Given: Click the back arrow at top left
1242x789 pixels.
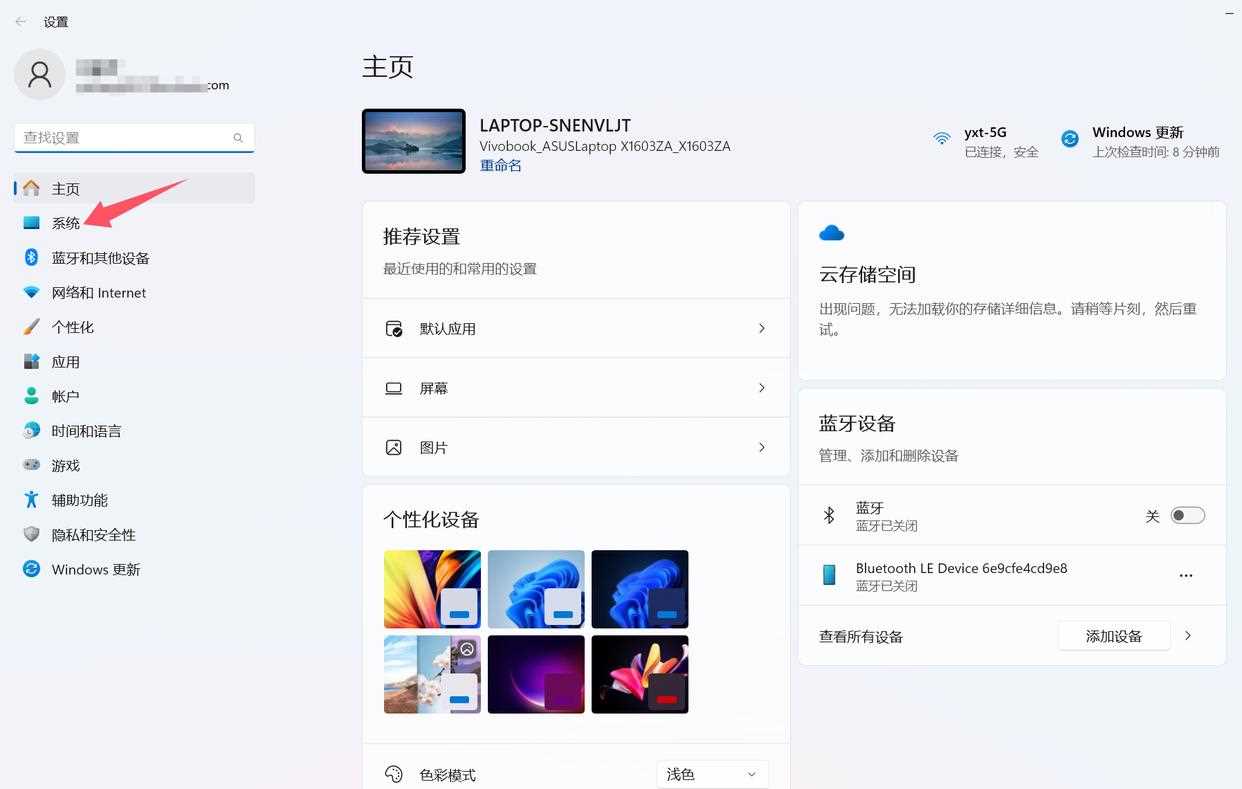Looking at the screenshot, I should [x=20, y=20].
